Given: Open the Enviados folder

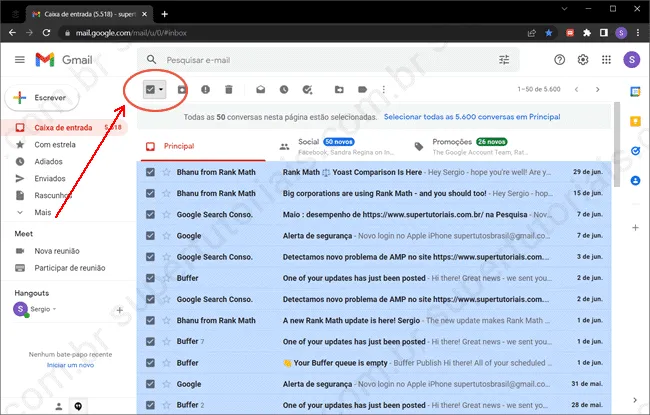Looking at the screenshot, I should (50, 179).
